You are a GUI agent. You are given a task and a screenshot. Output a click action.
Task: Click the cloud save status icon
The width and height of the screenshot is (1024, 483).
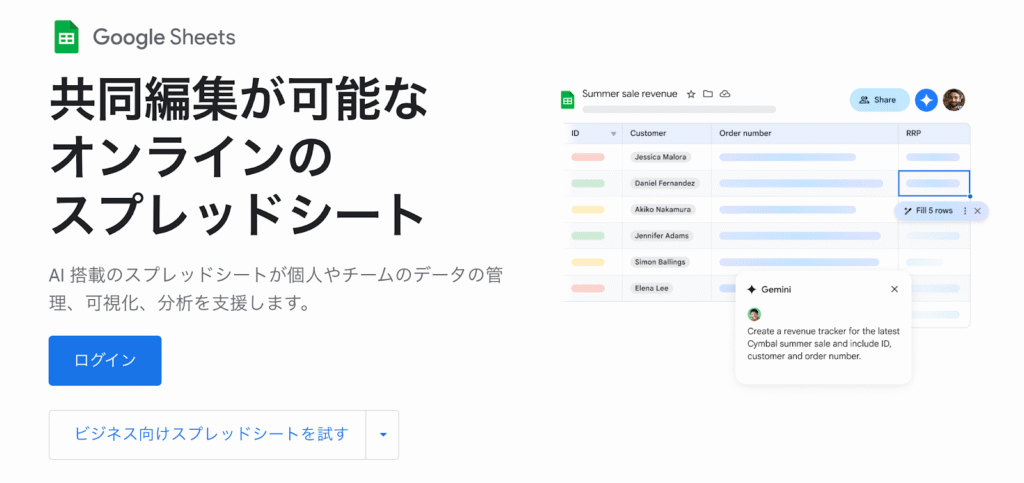[725, 94]
